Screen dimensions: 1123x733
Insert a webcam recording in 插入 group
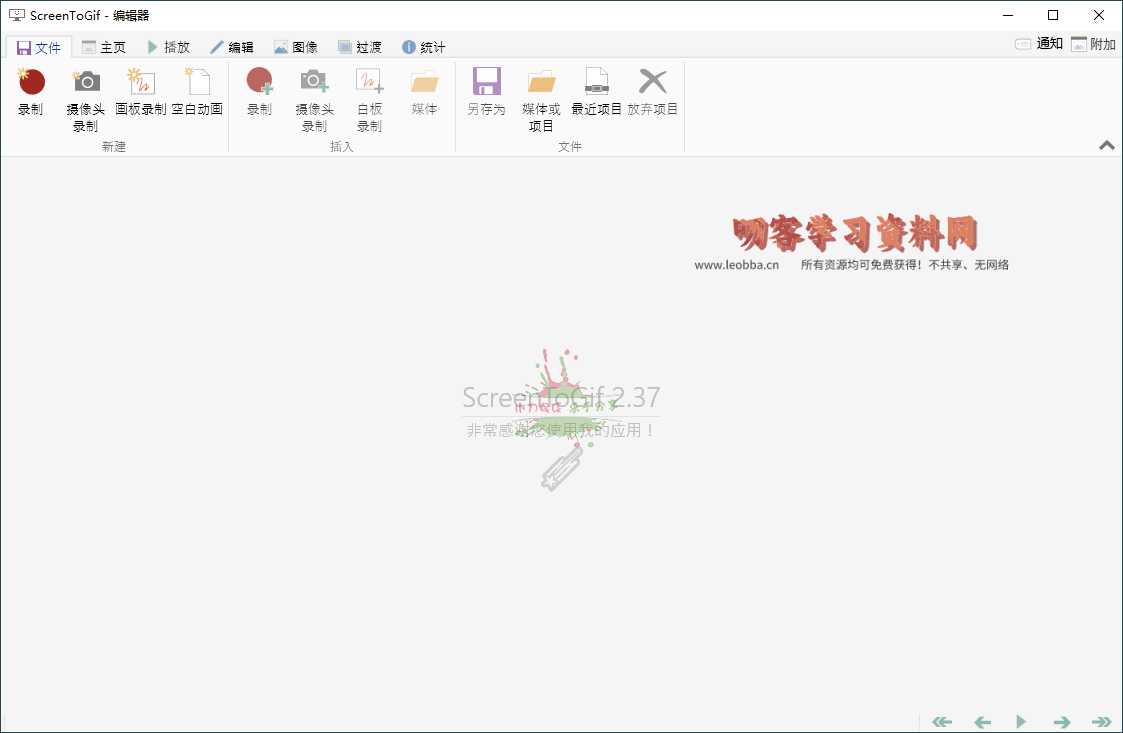[x=314, y=100]
